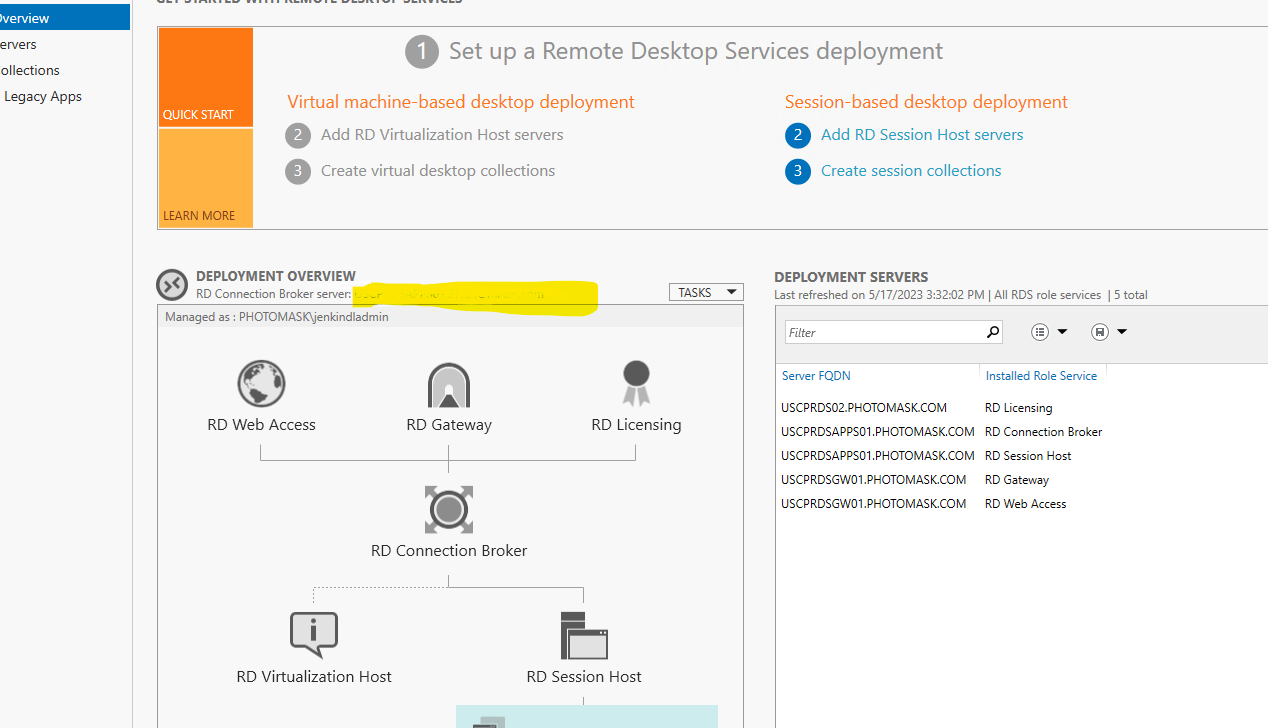Click the Managed as PHOTOMASK\jenkindladmin text

point(277,316)
